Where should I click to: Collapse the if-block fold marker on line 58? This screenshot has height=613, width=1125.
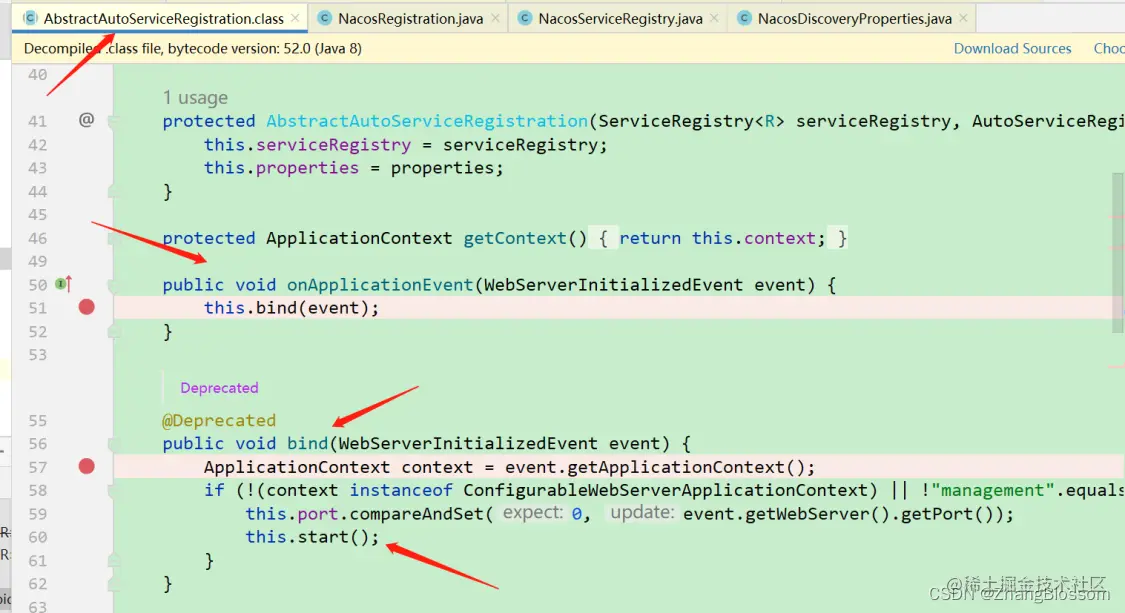(x=113, y=490)
